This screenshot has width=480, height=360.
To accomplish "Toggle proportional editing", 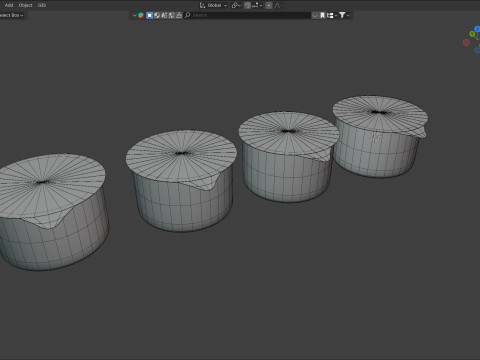I will tap(269, 5).
